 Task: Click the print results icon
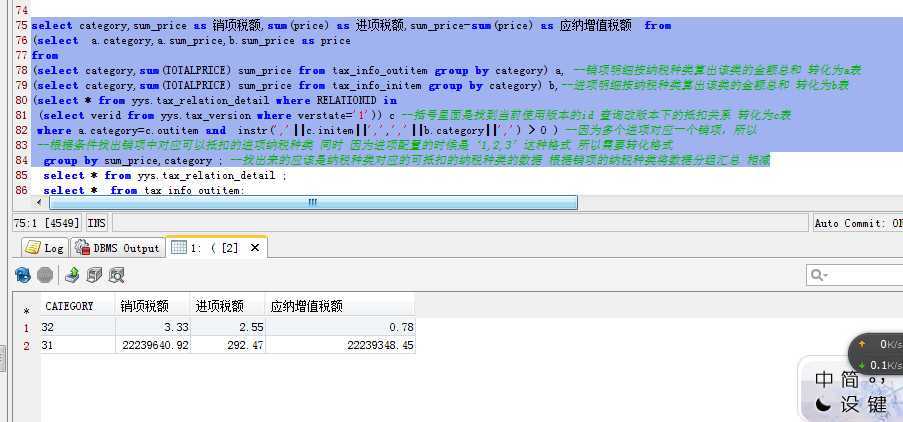94,276
